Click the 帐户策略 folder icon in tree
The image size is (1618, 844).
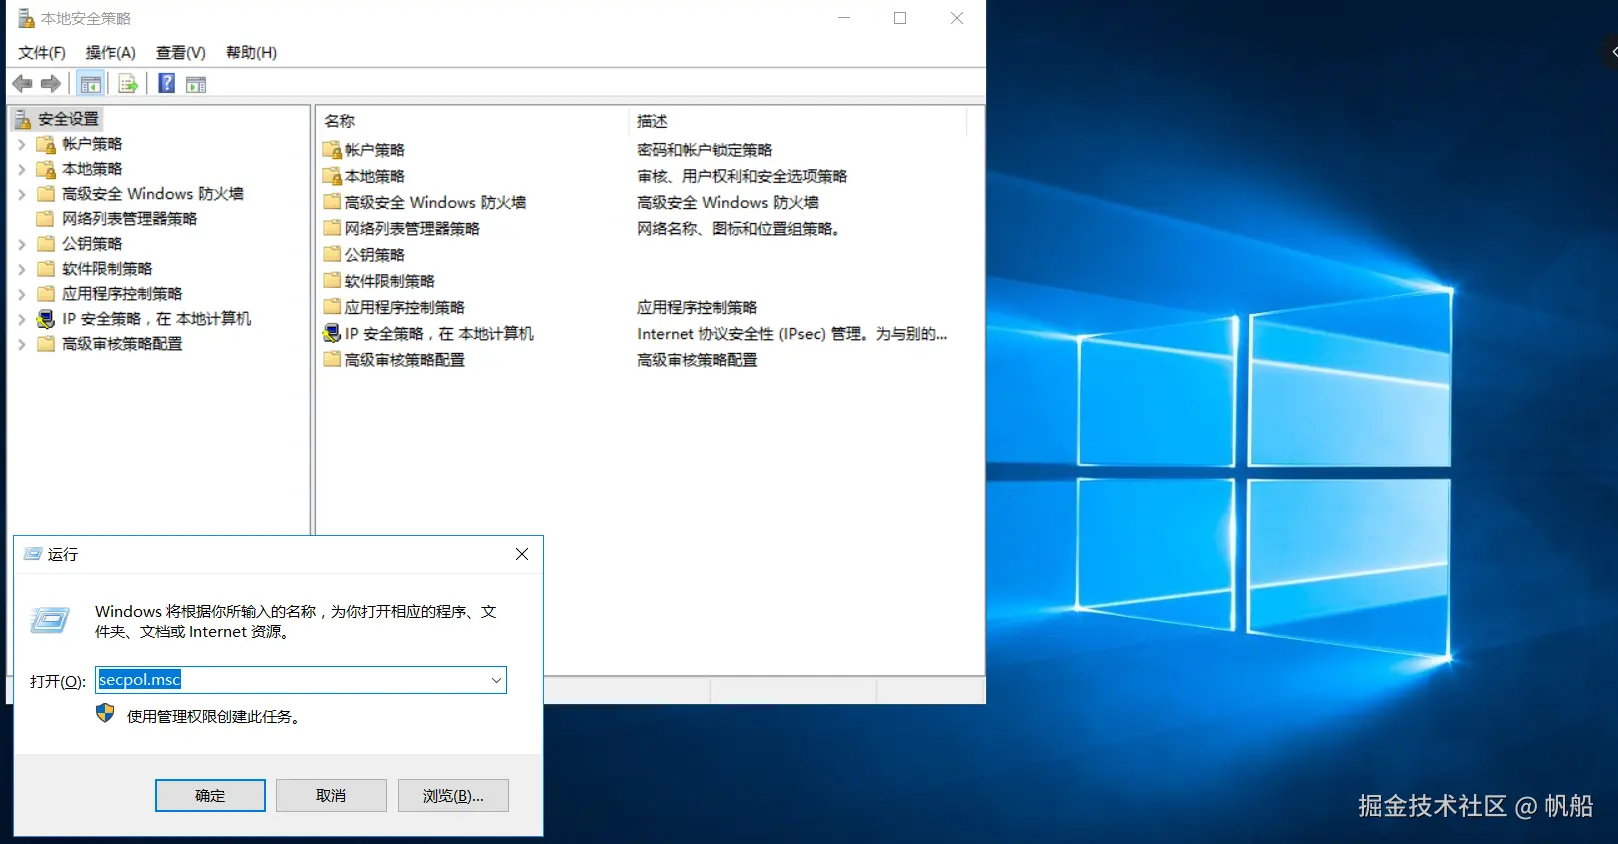[46, 144]
